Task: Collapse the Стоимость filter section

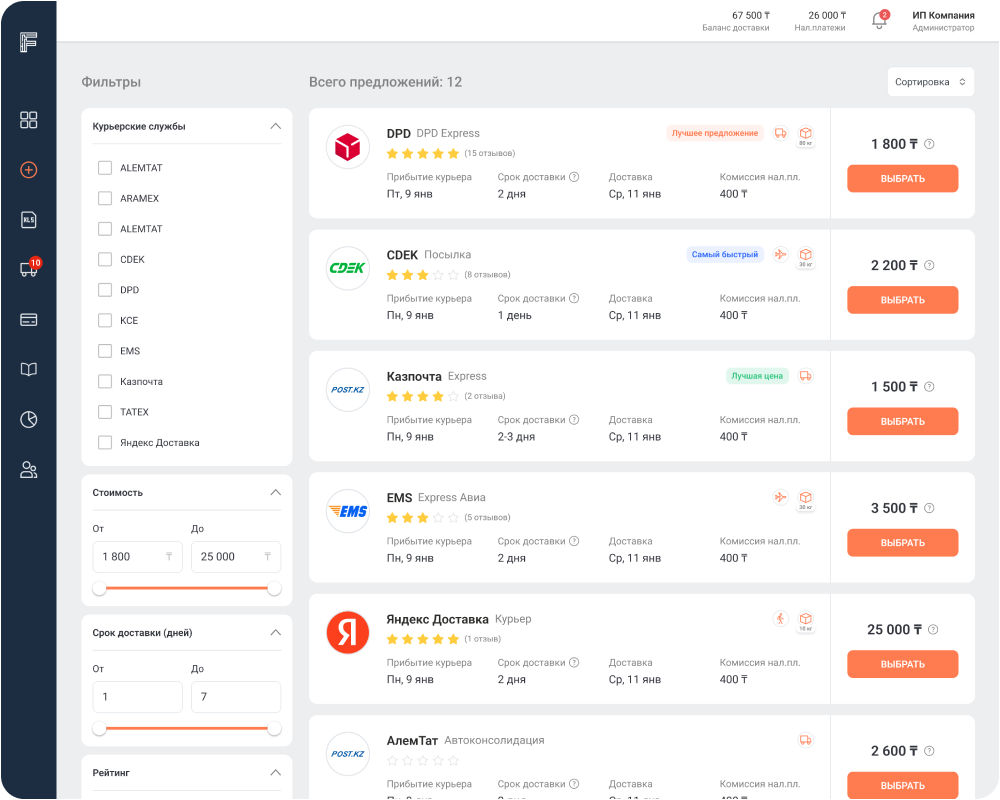Action: tap(276, 492)
